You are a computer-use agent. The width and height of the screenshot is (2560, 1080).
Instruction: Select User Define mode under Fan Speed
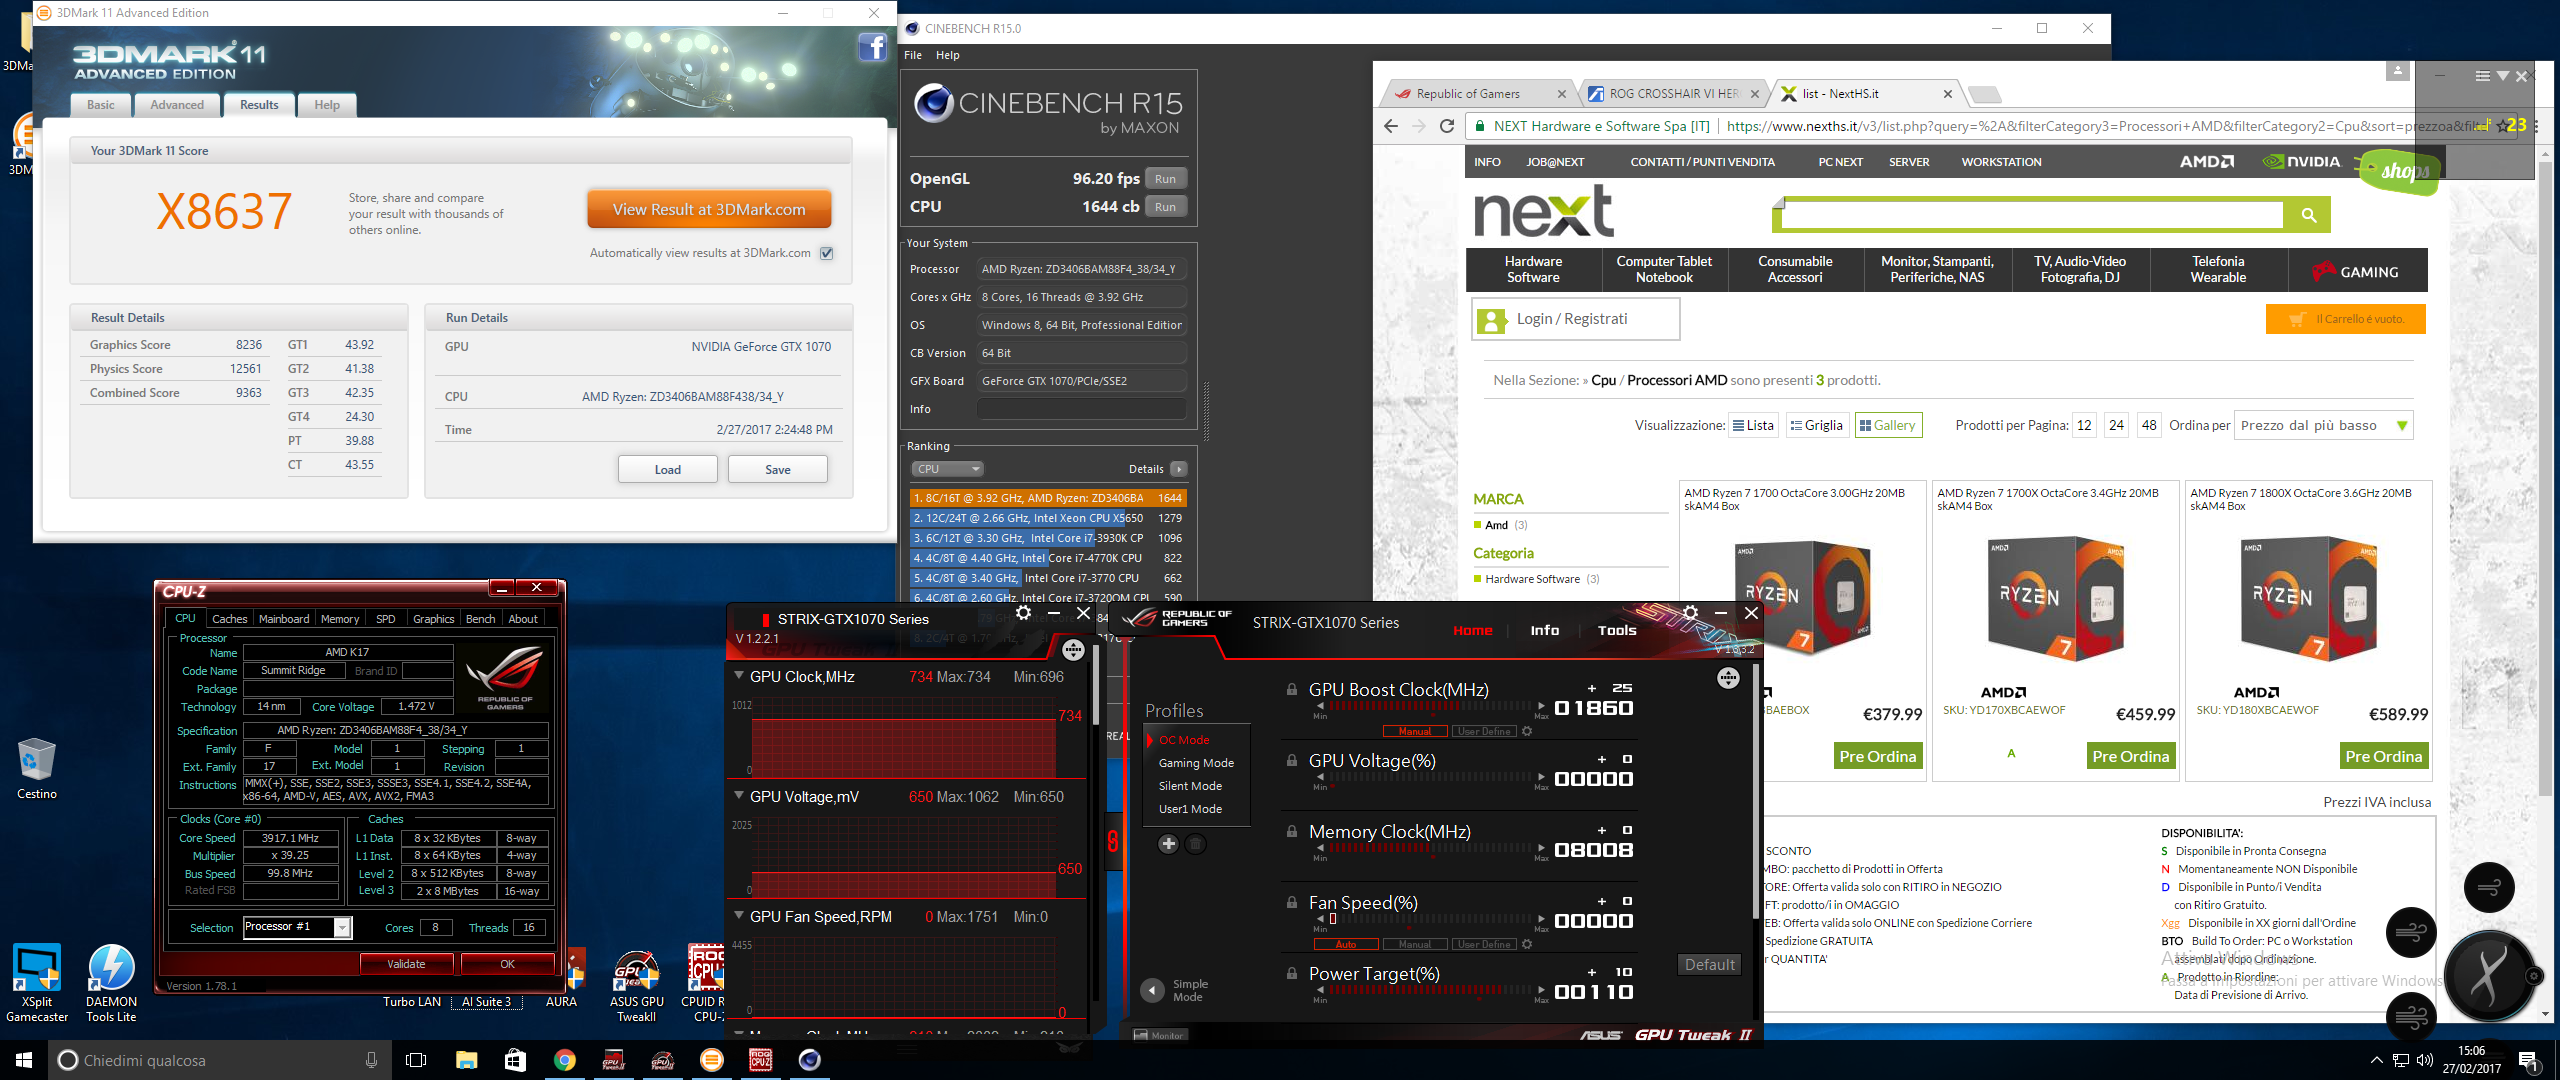click(x=1484, y=944)
